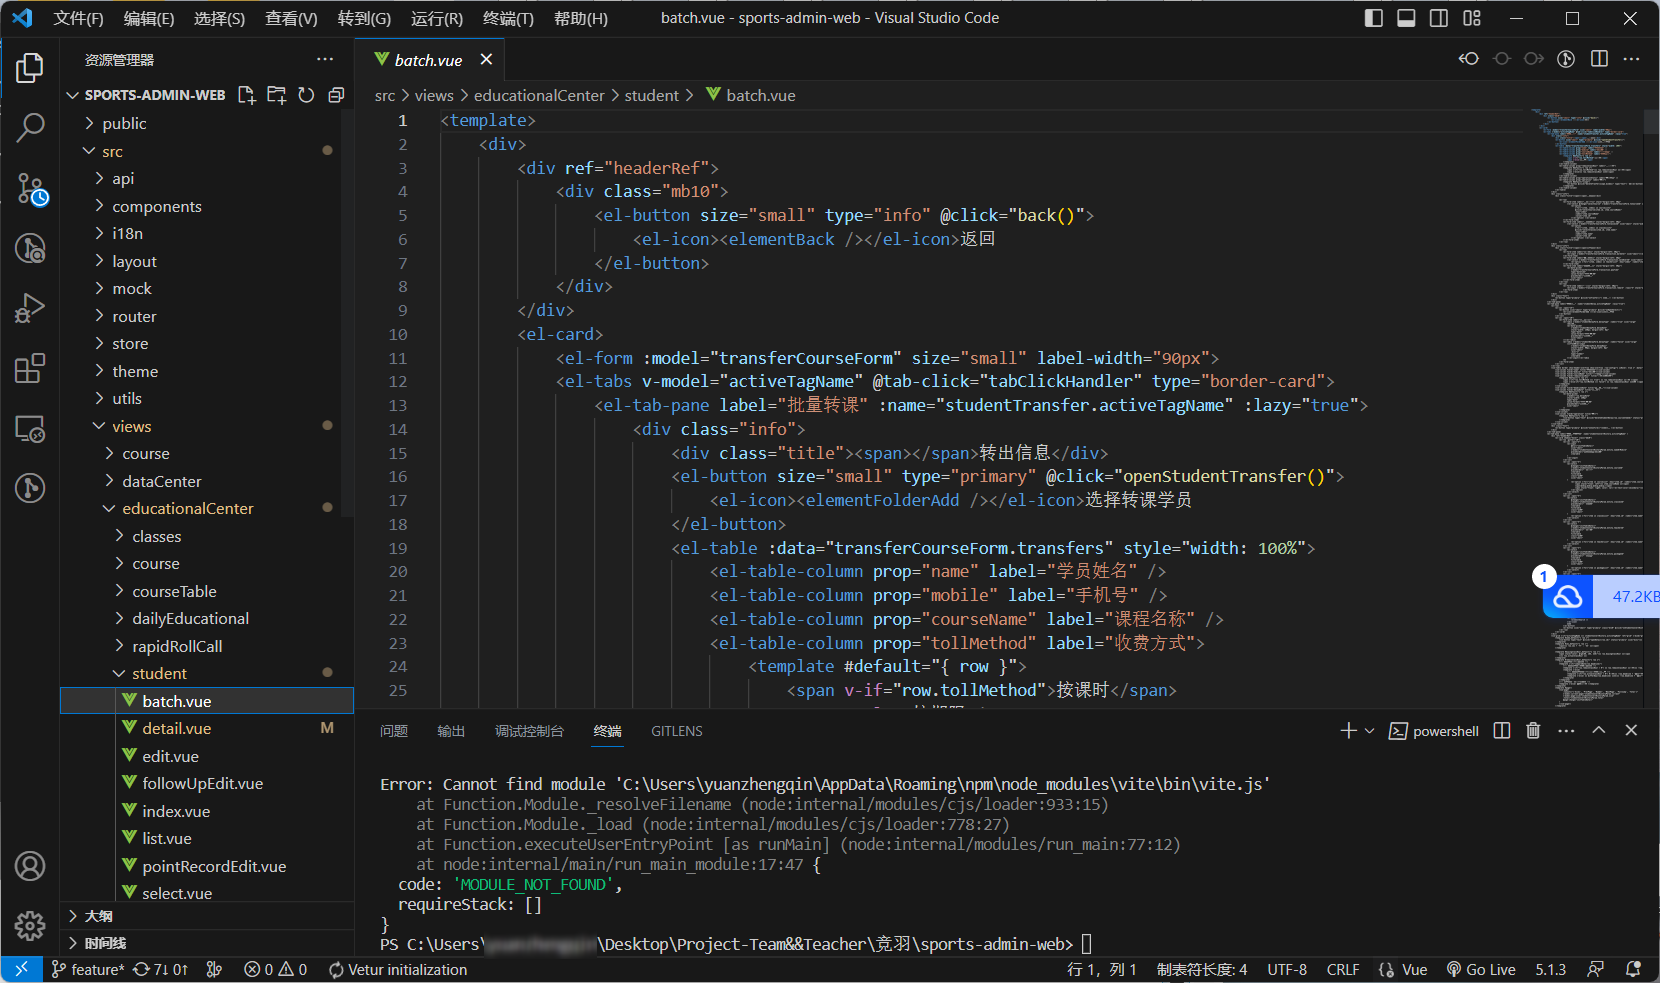Switch to the 输出 panel tab
The height and width of the screenshot is (983, 1660).
[451, 731]
